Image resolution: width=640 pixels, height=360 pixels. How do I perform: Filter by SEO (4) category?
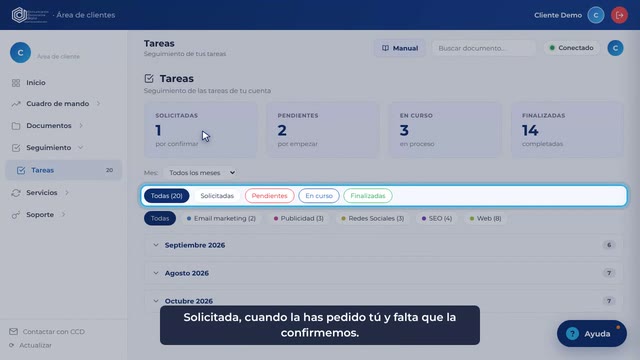[437, 218]
